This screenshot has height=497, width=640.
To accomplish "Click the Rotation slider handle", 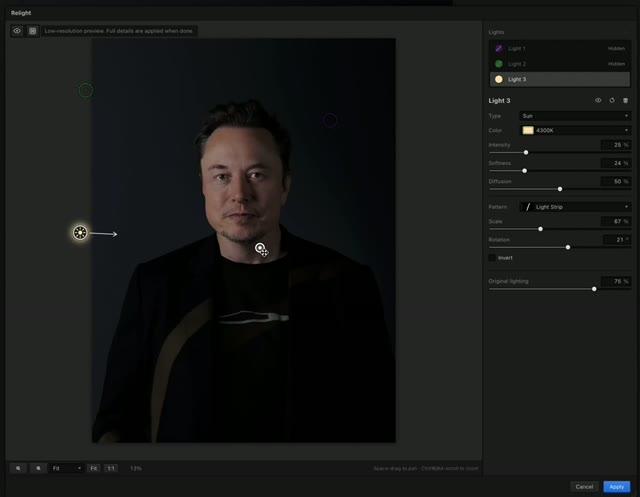I will pos(568,247).
